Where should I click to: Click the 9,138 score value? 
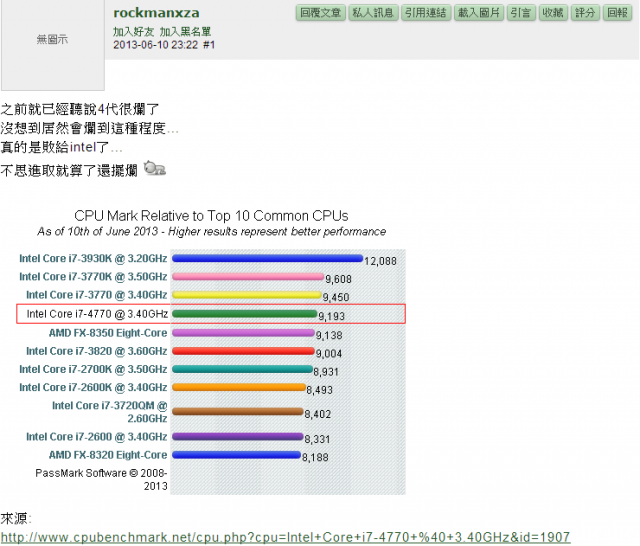[329, 335]
